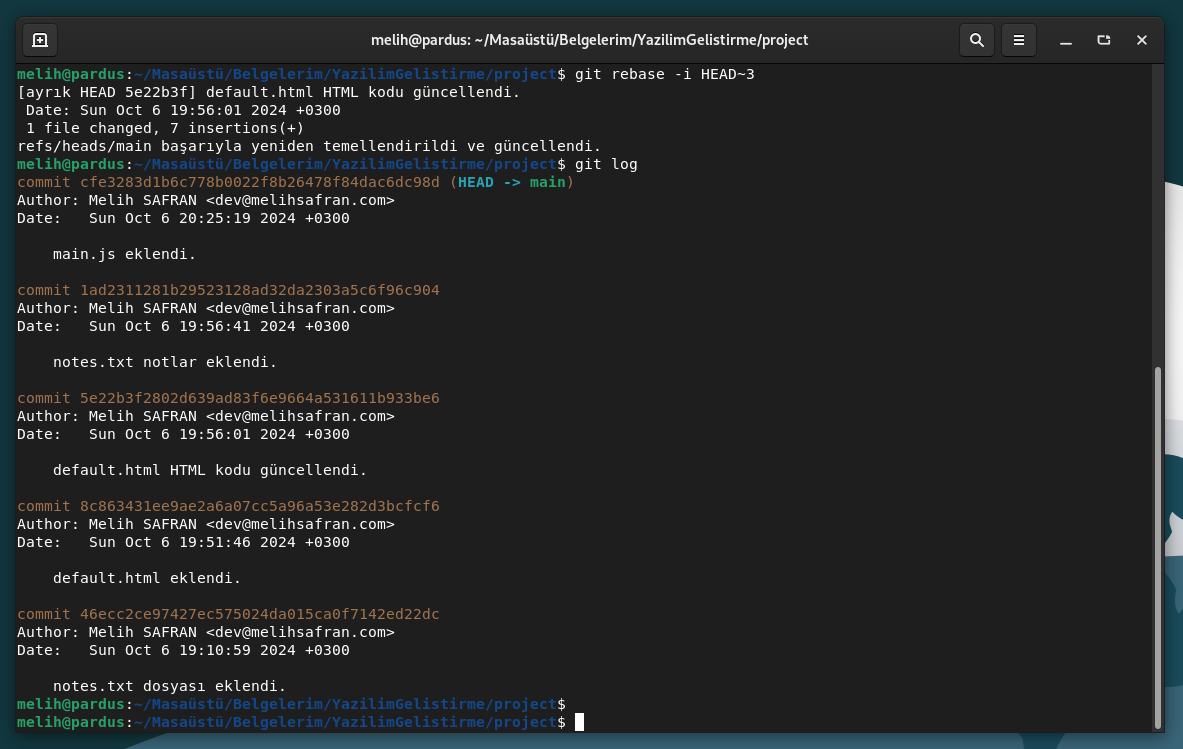Click the date 'Sun Oct 6 19:51:46 2024'
The height and width of the screenshot is (749, 1183).
[192, 542]
